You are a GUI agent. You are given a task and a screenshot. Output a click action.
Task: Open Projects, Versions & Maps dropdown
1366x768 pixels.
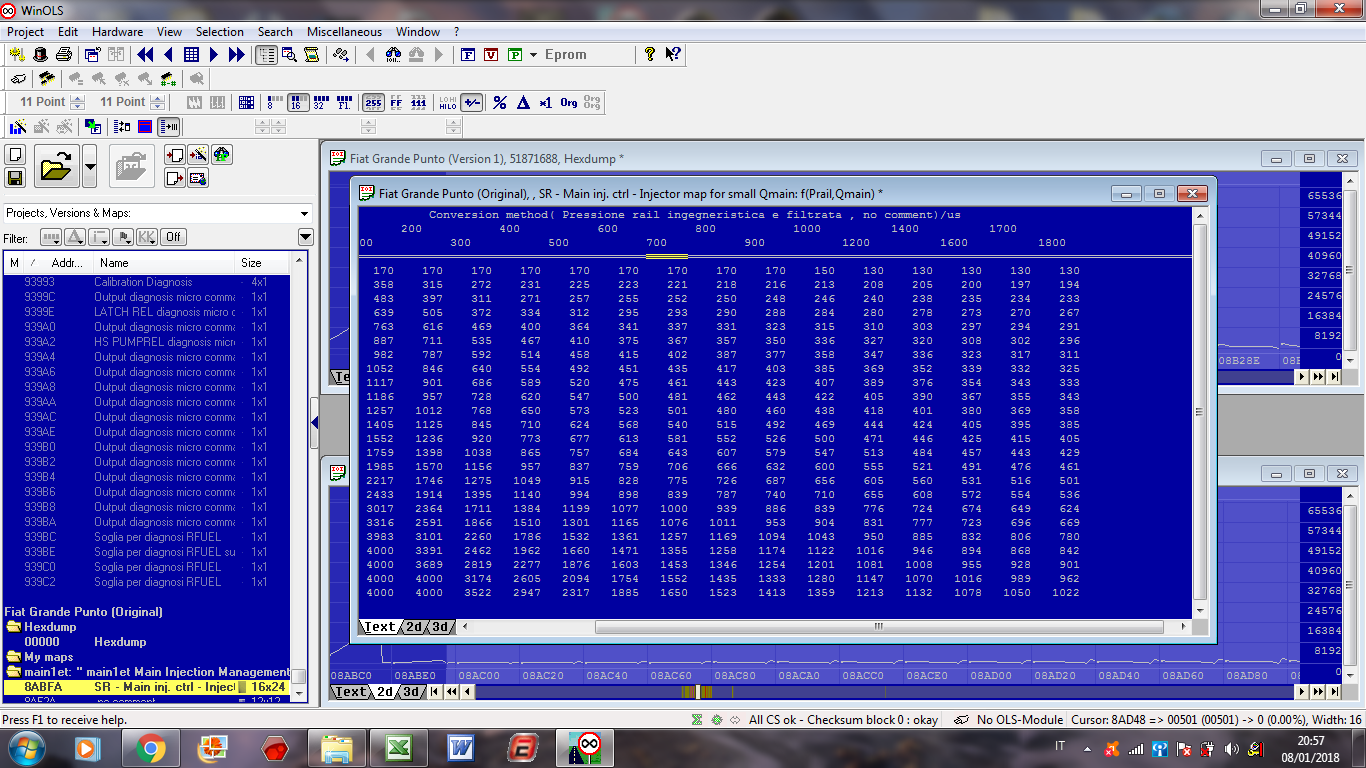[158, 213]
